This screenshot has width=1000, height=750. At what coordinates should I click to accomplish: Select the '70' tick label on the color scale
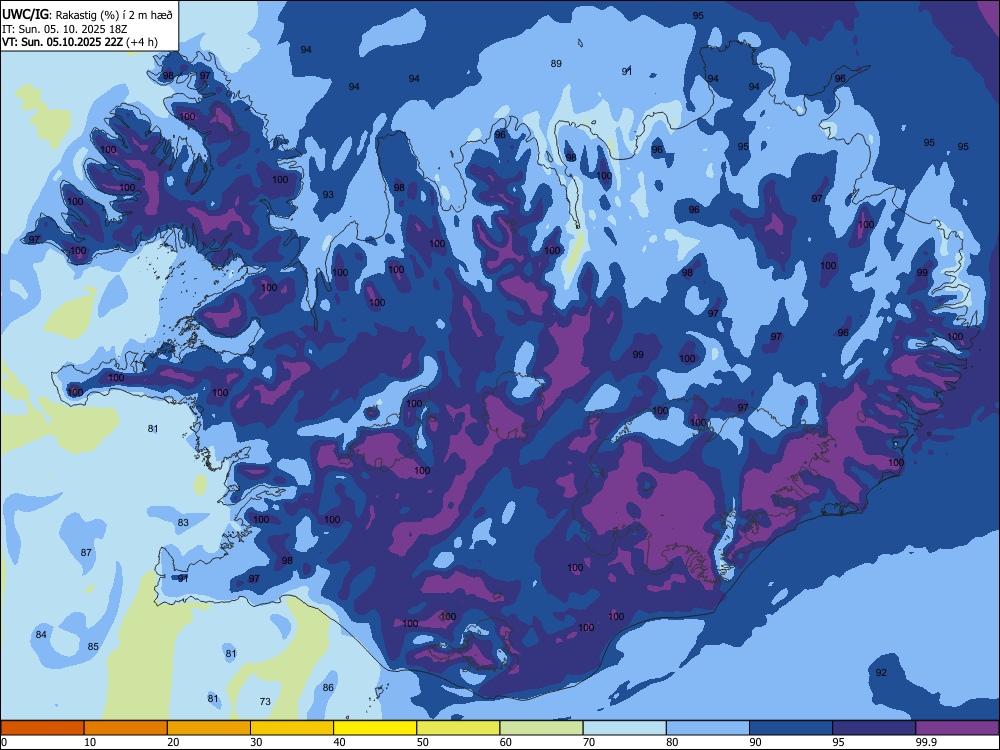(589, 742)
